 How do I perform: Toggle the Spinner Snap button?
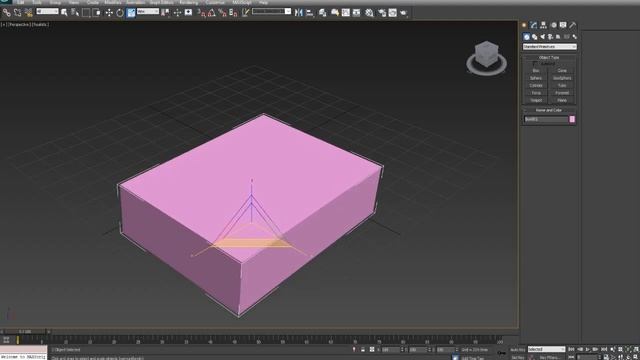coord(233,13)
